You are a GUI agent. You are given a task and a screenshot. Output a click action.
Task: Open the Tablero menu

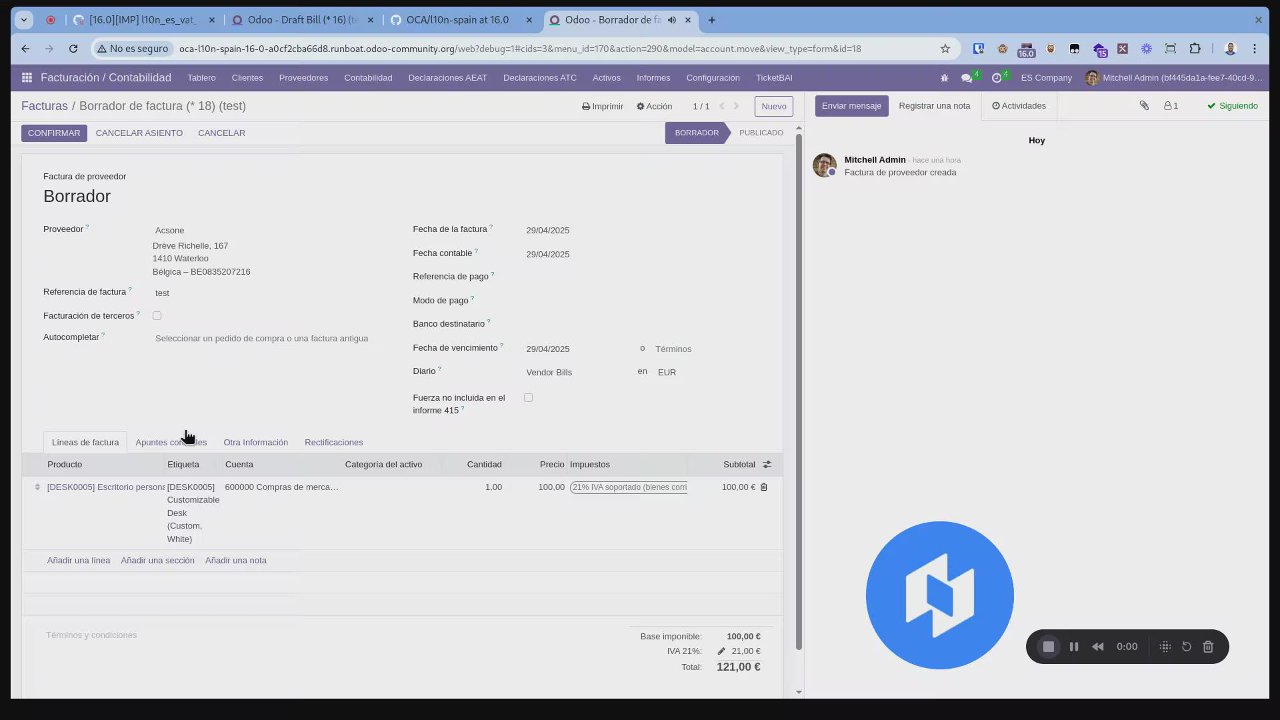[x=201, y=77]
